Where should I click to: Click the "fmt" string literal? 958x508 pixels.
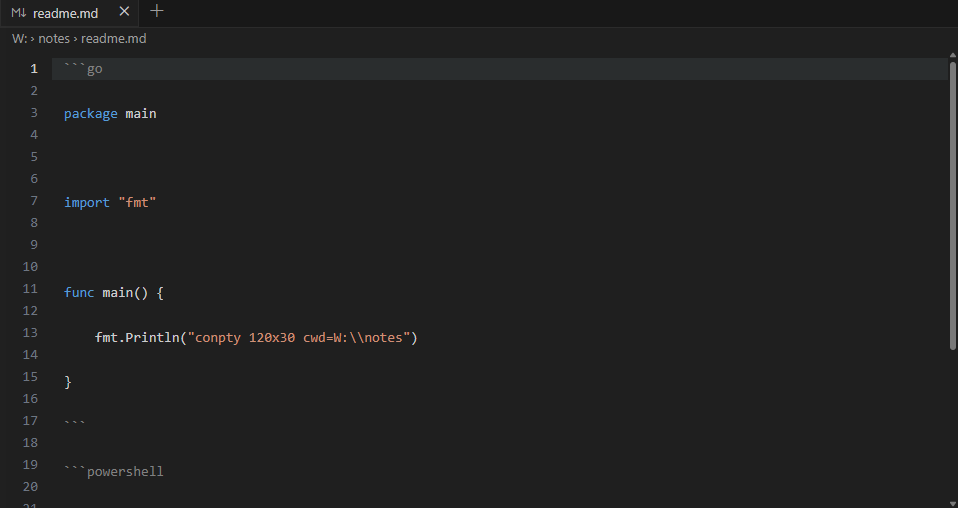[137, 202]
